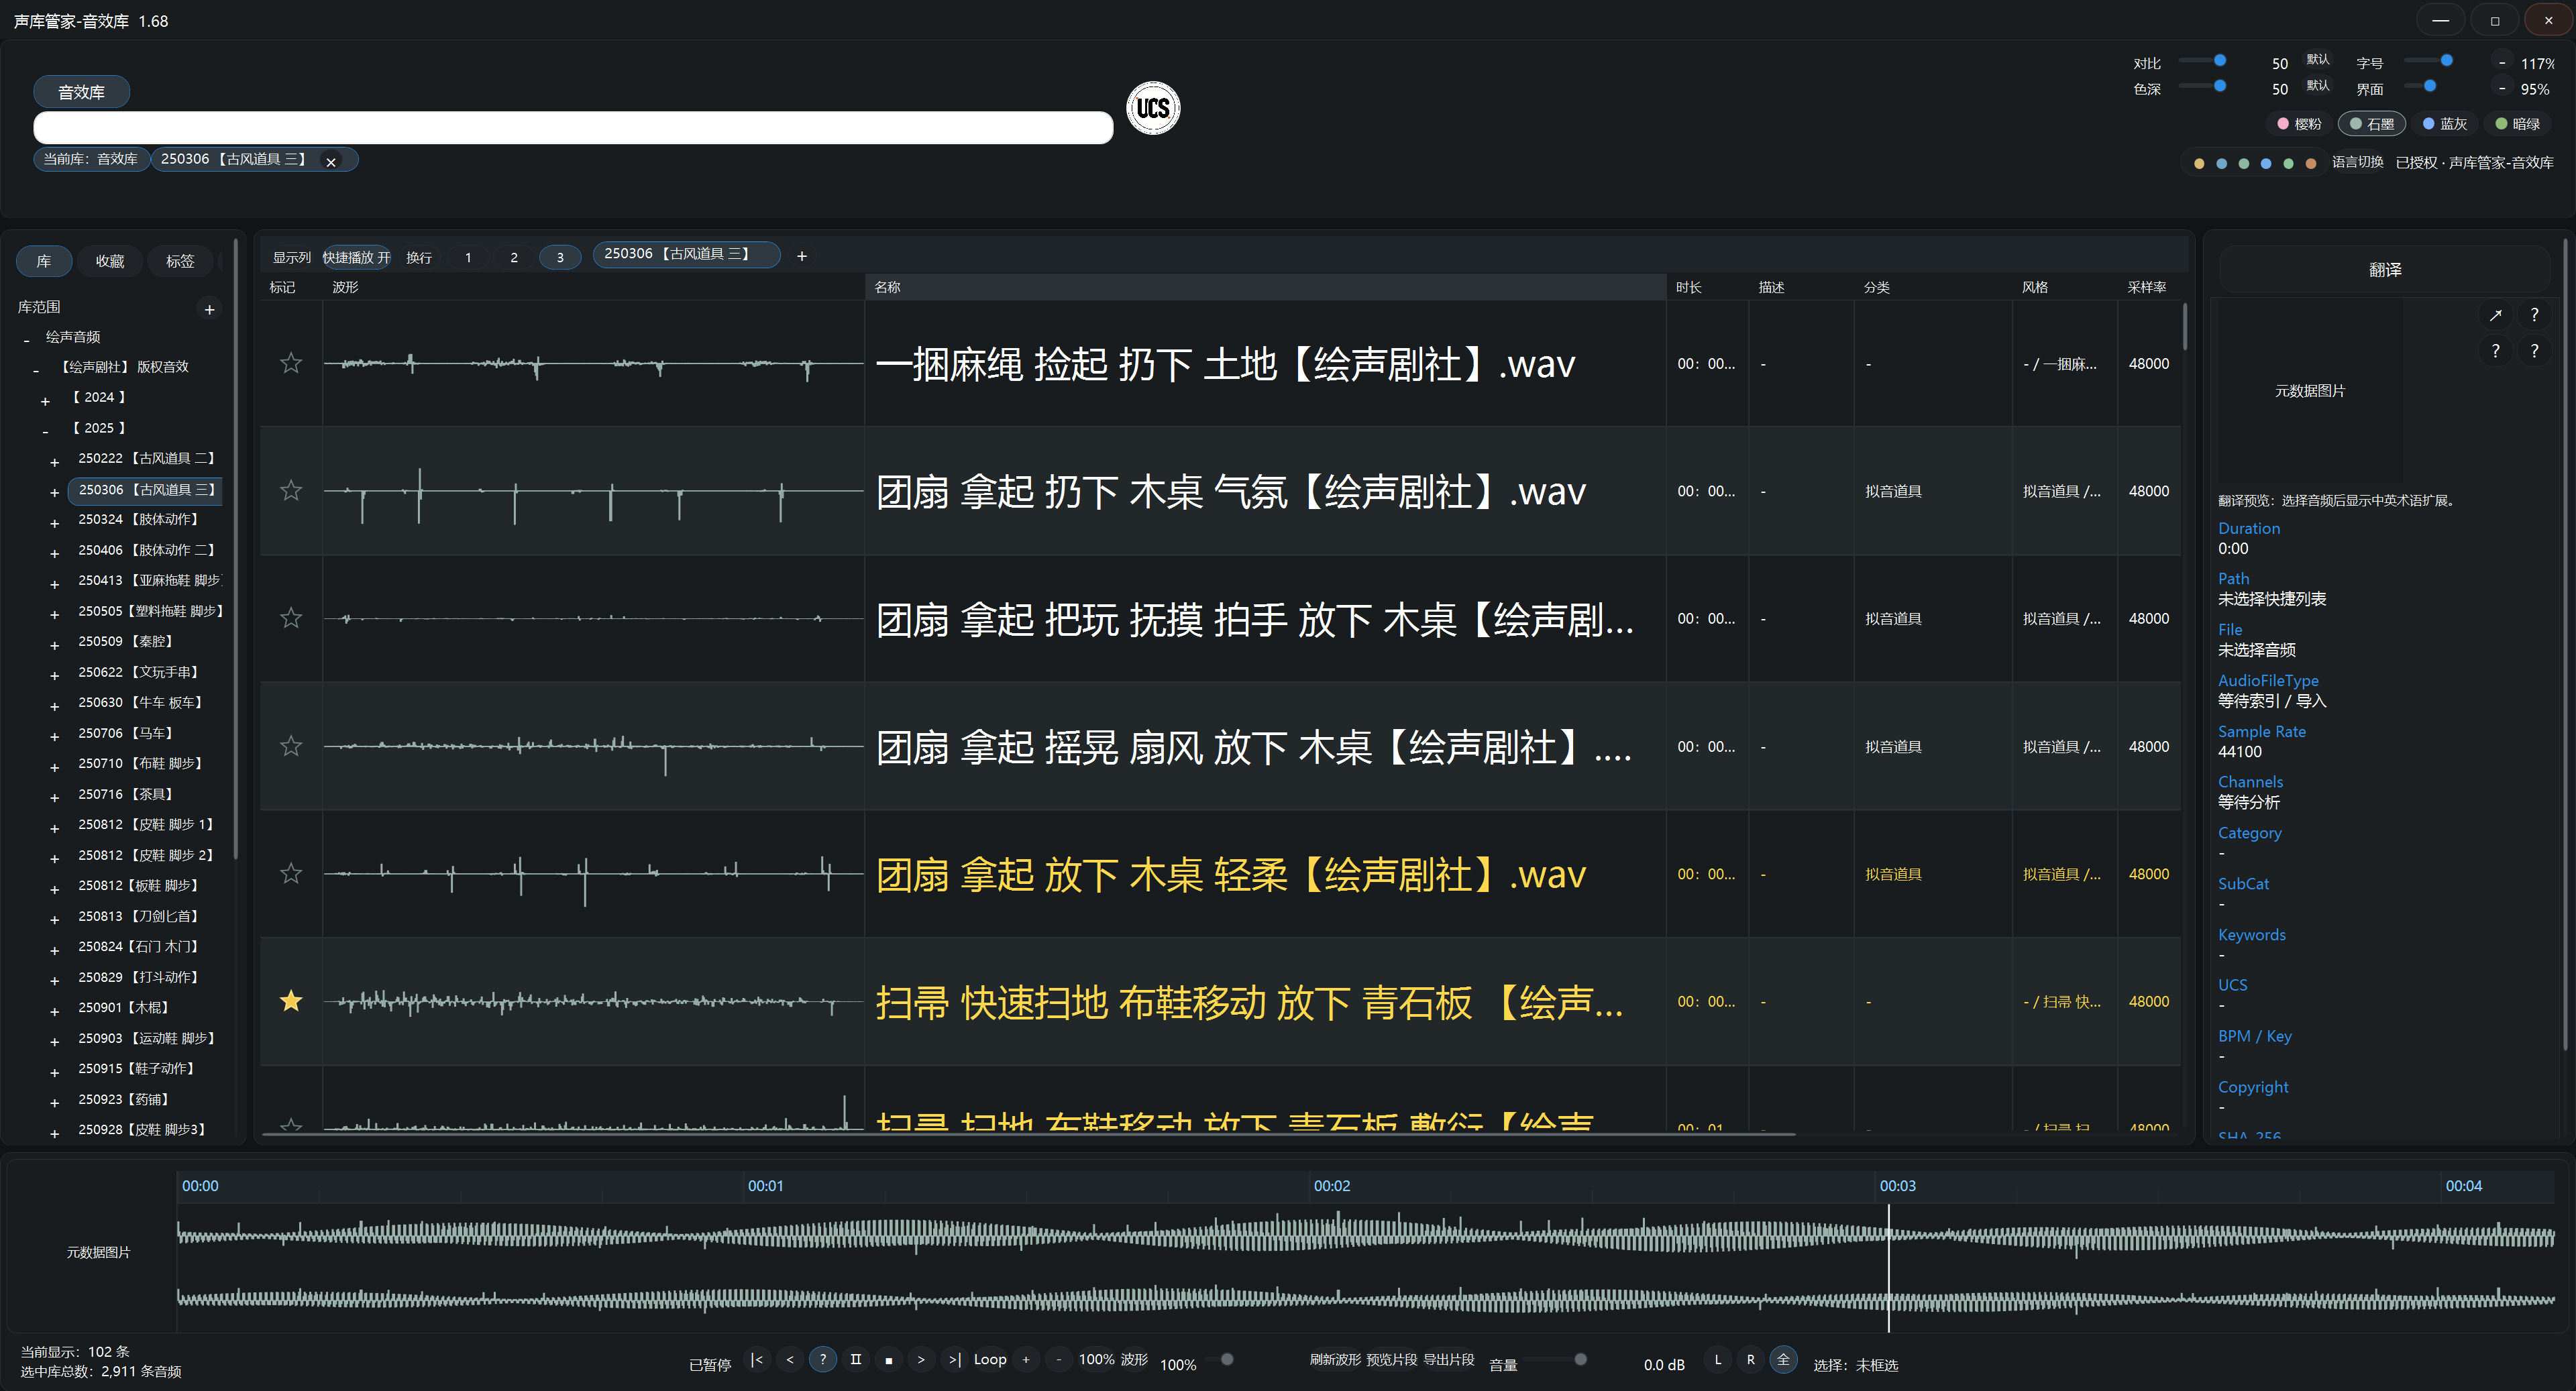Click 导出片段 to export segment

tap(1448, 1359)
